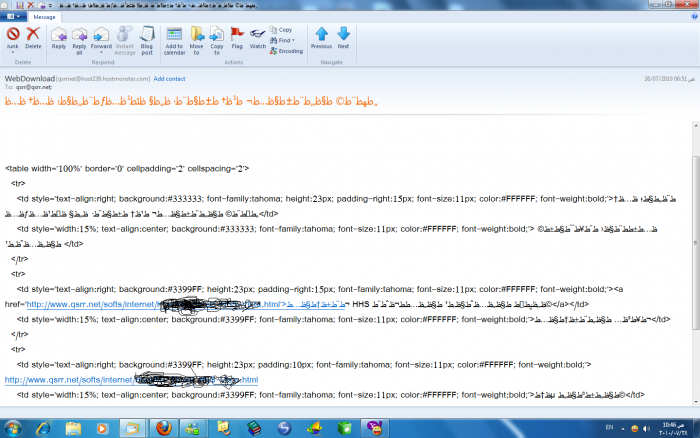This screenshot has width=700, height=438.
Task: Click the Junk icon in the ribbon
Action: [x=13, y=37]
